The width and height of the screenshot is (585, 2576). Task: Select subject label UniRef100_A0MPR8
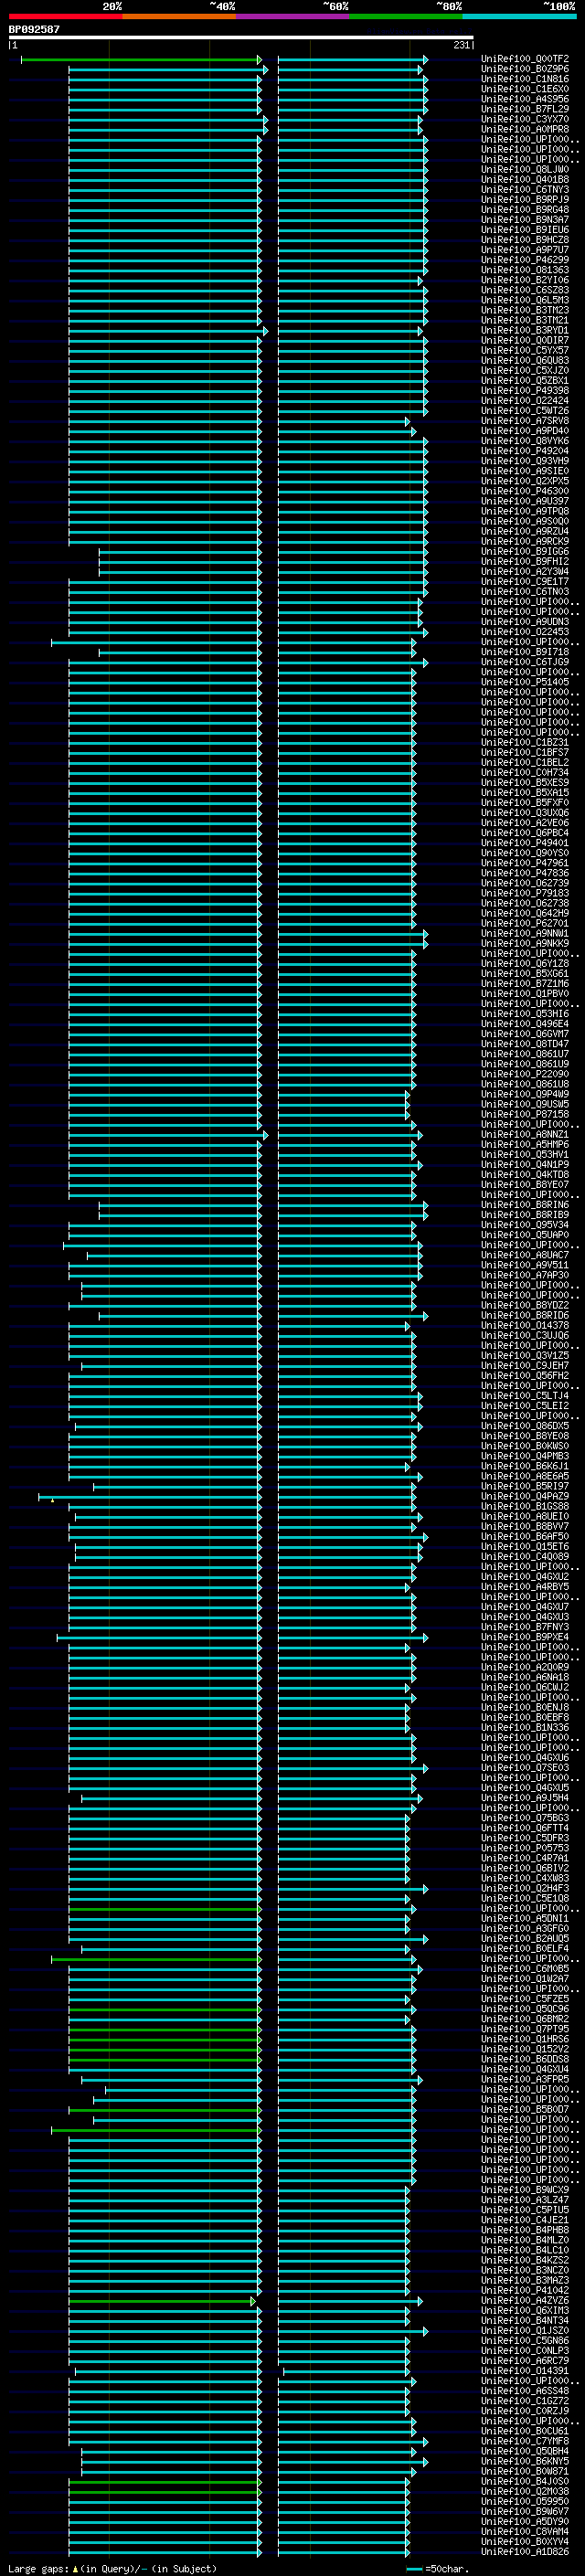(x=525, y=129)
